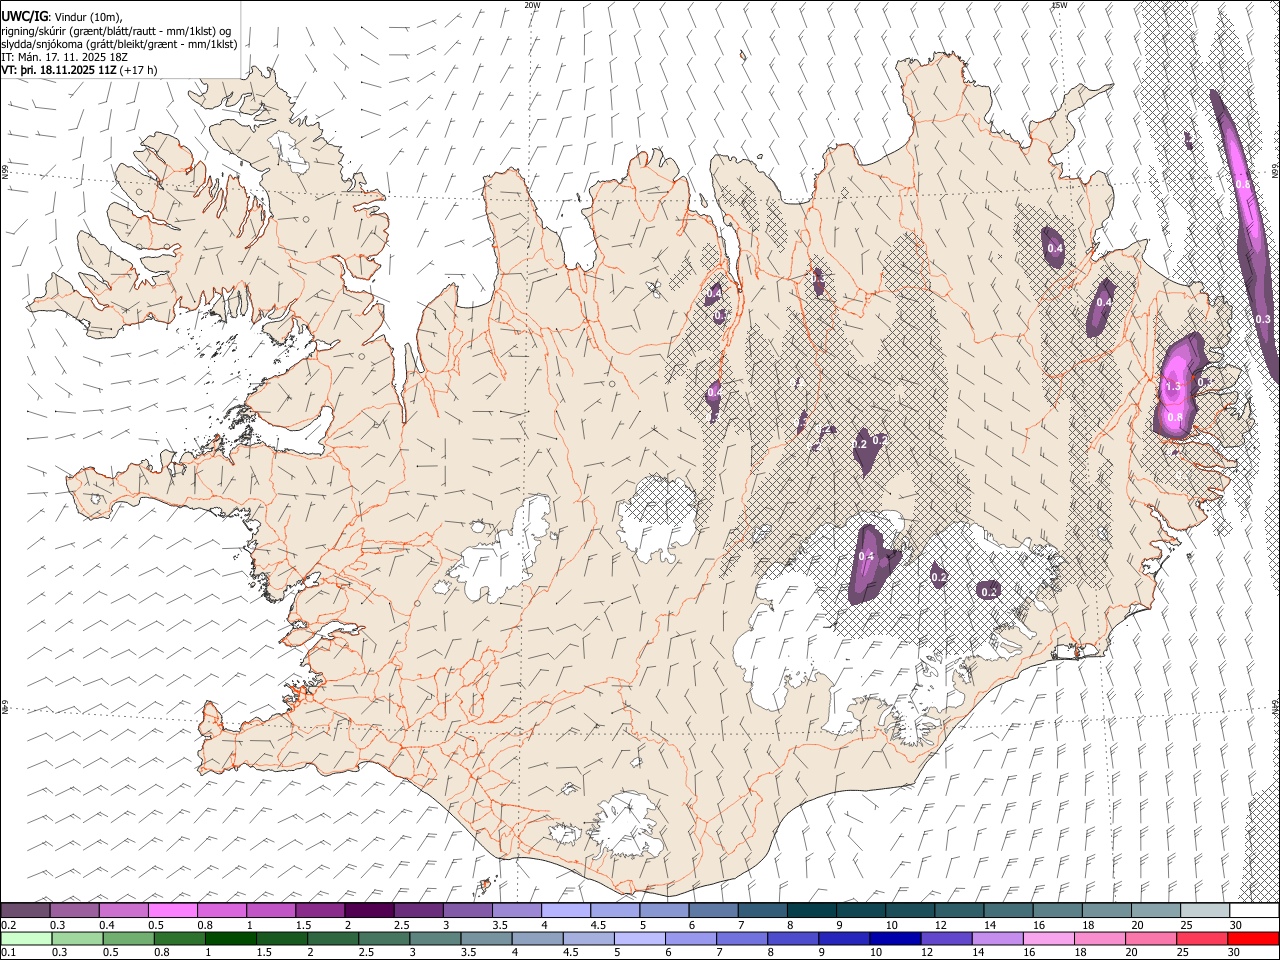1280x960 pixels.
Task: Click the '3.5' label on the lower scale
Action: [x=468, y=952]
